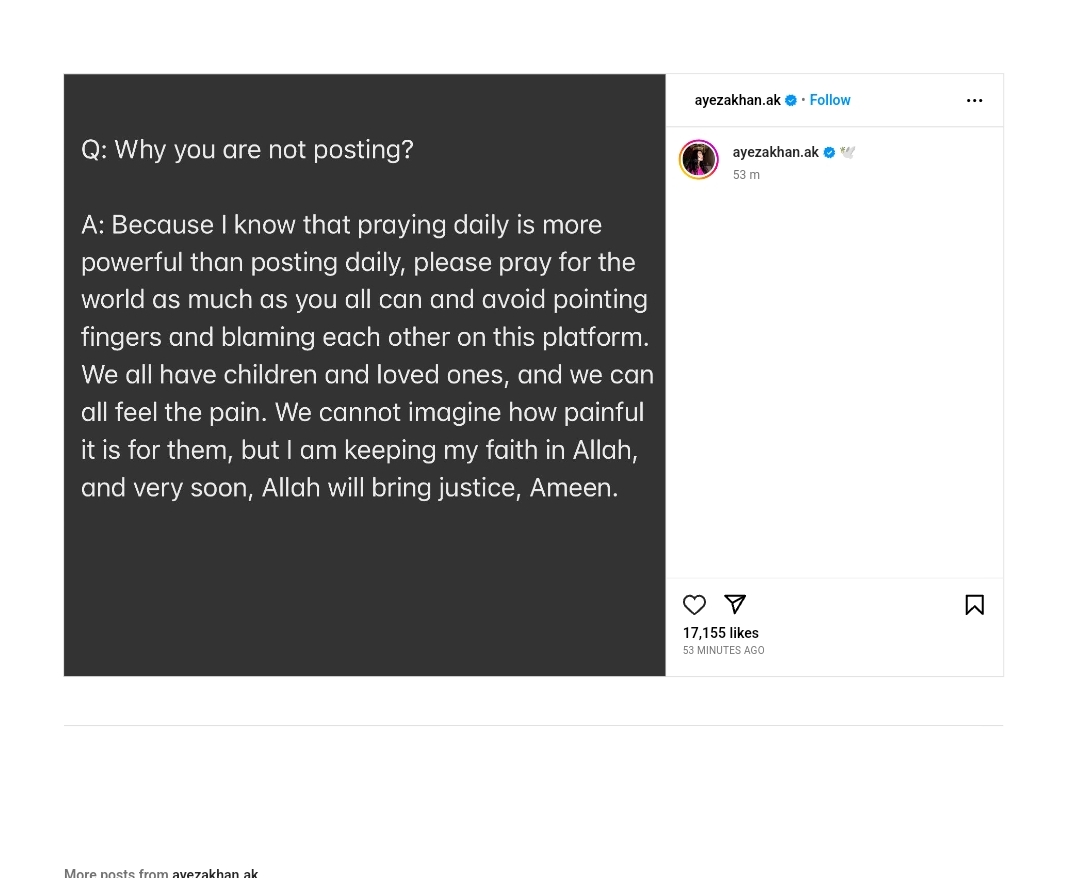Click the "53 m" caption time label
The image size is (1080, 878).
[x=746, y=175]
